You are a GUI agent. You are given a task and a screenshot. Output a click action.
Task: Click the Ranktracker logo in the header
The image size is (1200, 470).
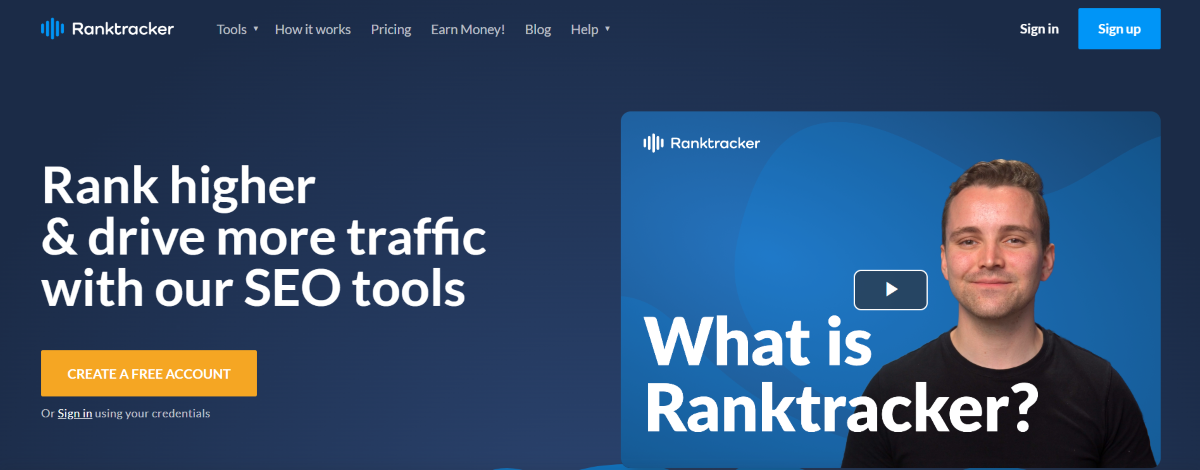point(107,29)
